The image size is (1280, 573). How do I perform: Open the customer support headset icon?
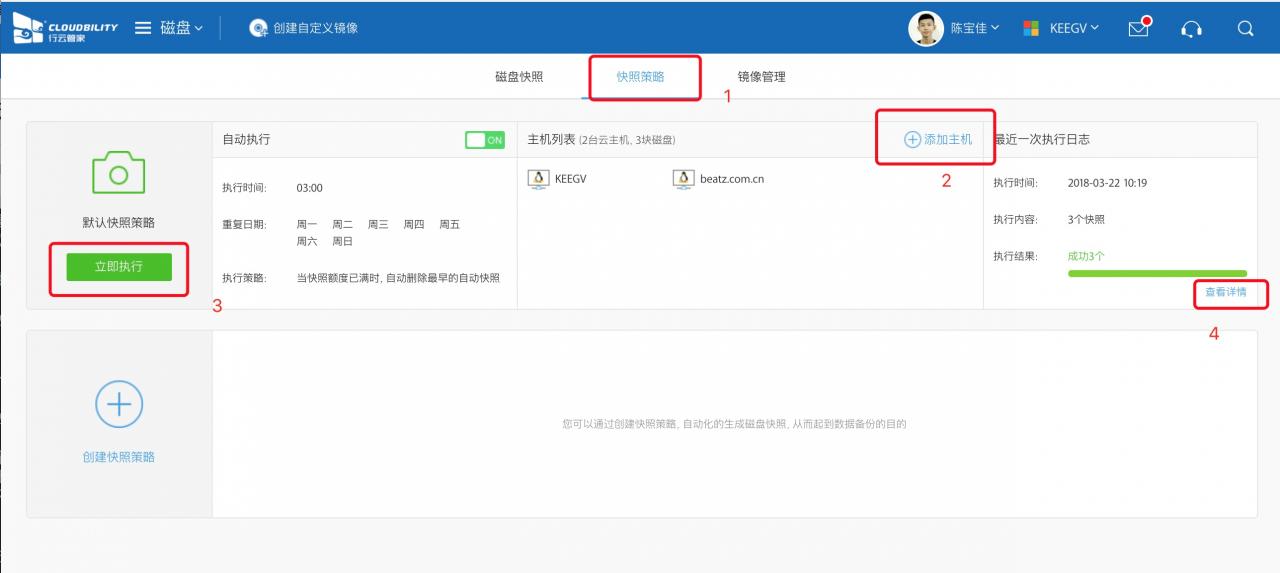click(1191, 28)
